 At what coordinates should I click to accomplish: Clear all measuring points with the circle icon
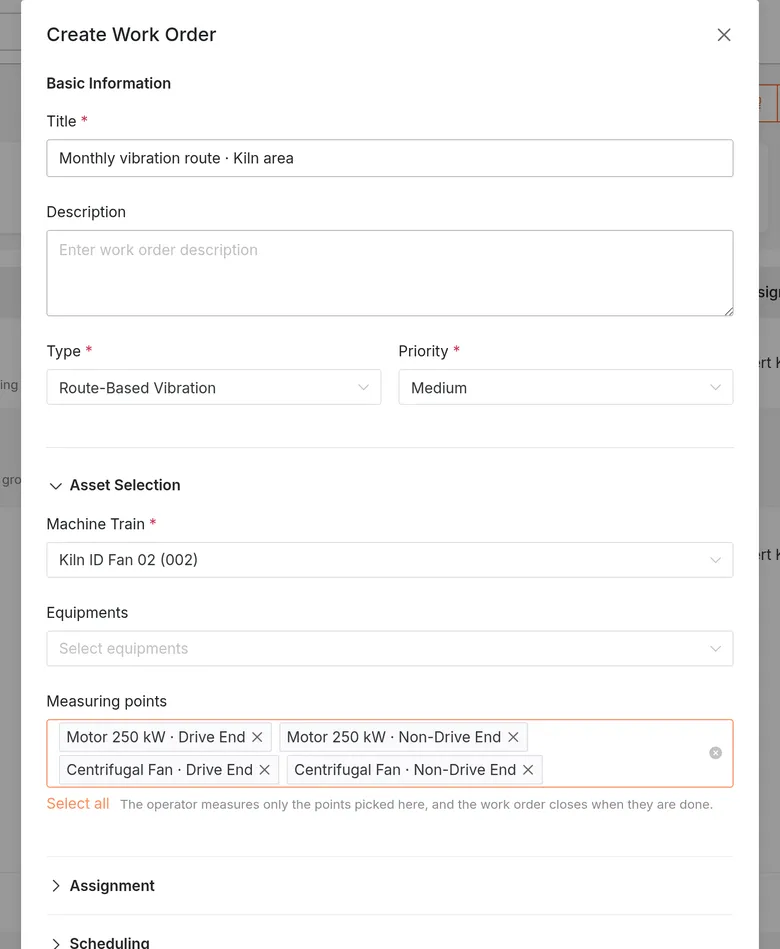pyautogui.click(x=715, y=753)
